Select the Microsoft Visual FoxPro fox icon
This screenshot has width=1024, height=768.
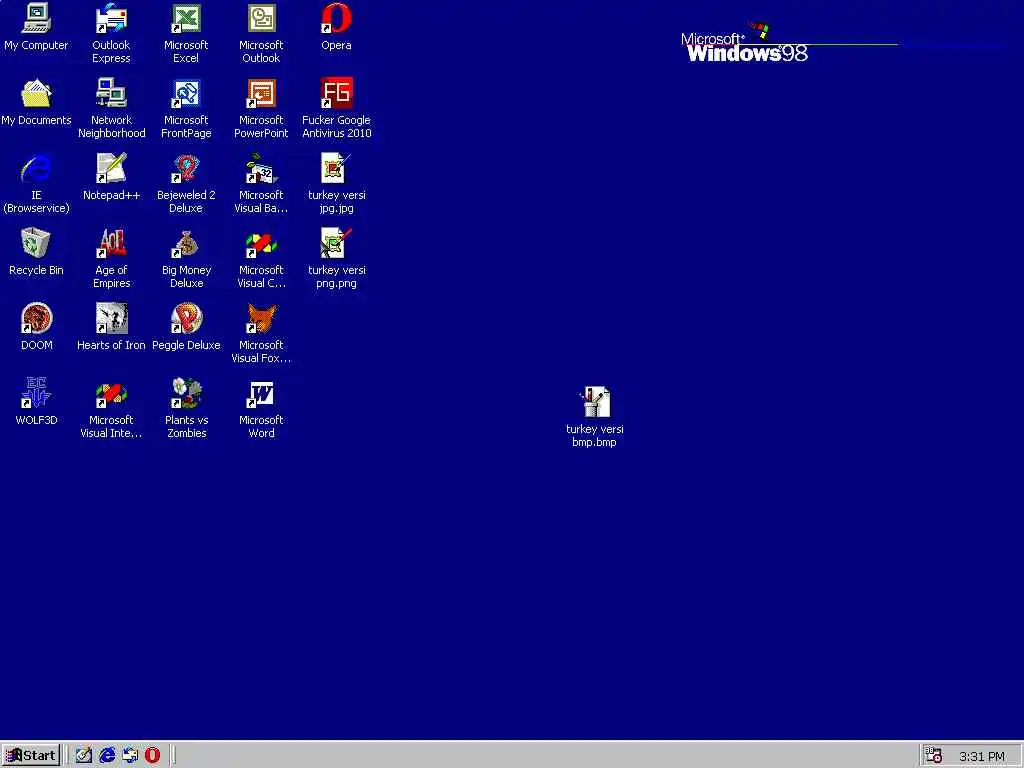coord(261,319)
